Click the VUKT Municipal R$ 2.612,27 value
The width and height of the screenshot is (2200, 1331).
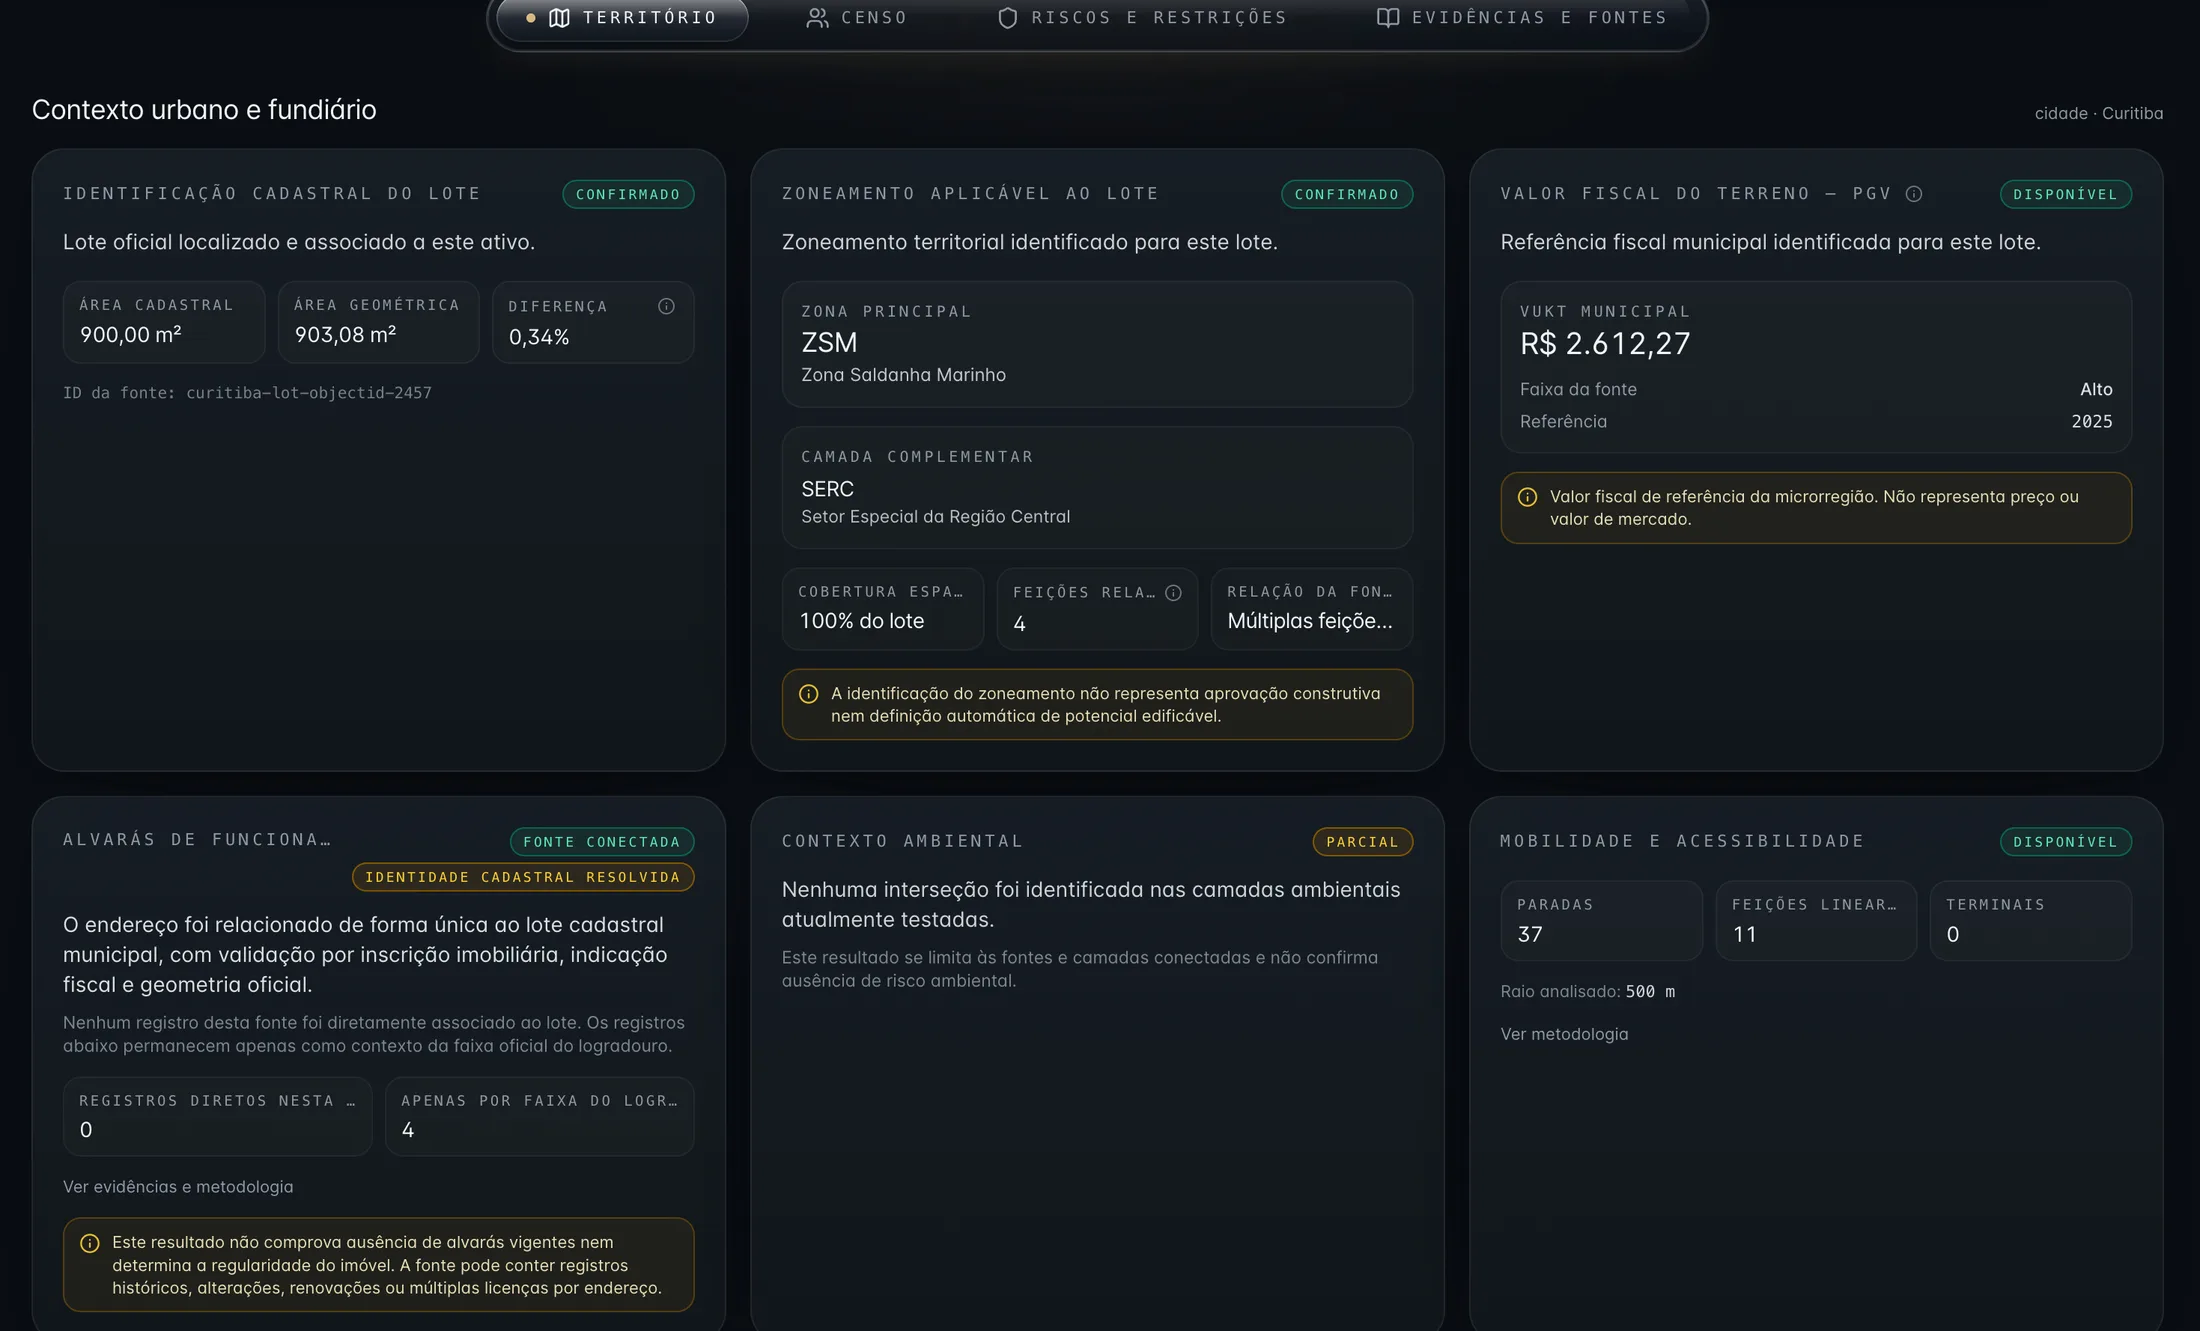pos(1605,344)
